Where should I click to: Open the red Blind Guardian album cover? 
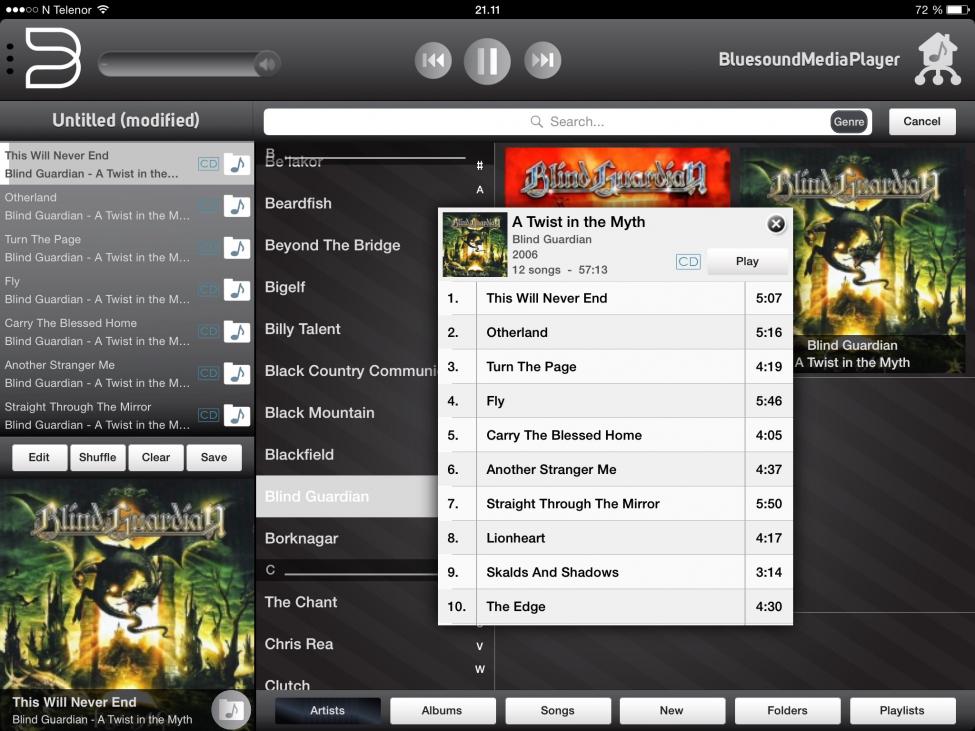pyautogui.click(x=617, y=177)
